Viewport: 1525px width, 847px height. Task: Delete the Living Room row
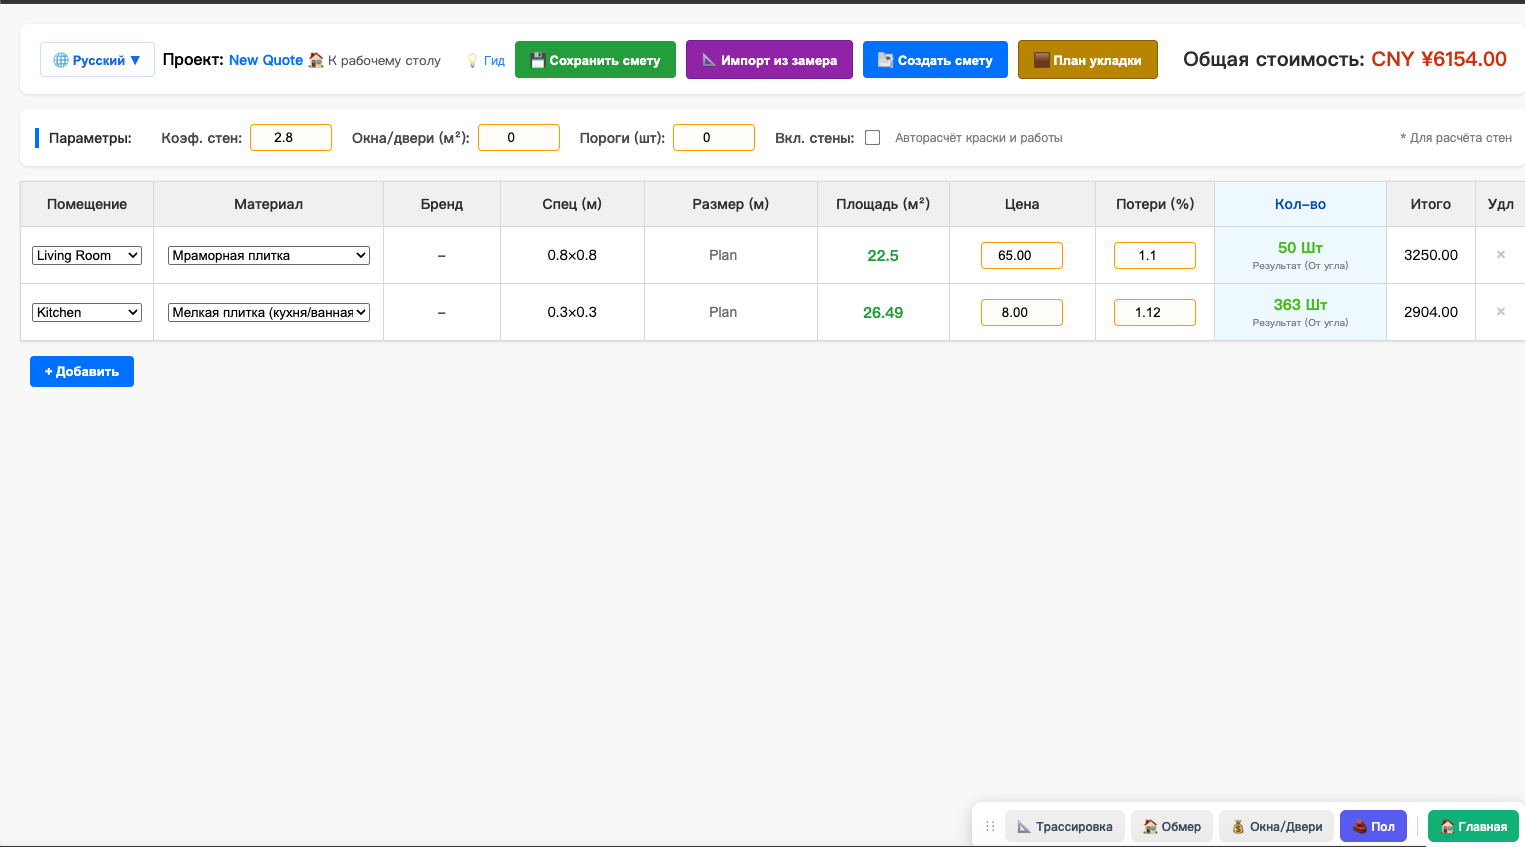click(1501, 255)
